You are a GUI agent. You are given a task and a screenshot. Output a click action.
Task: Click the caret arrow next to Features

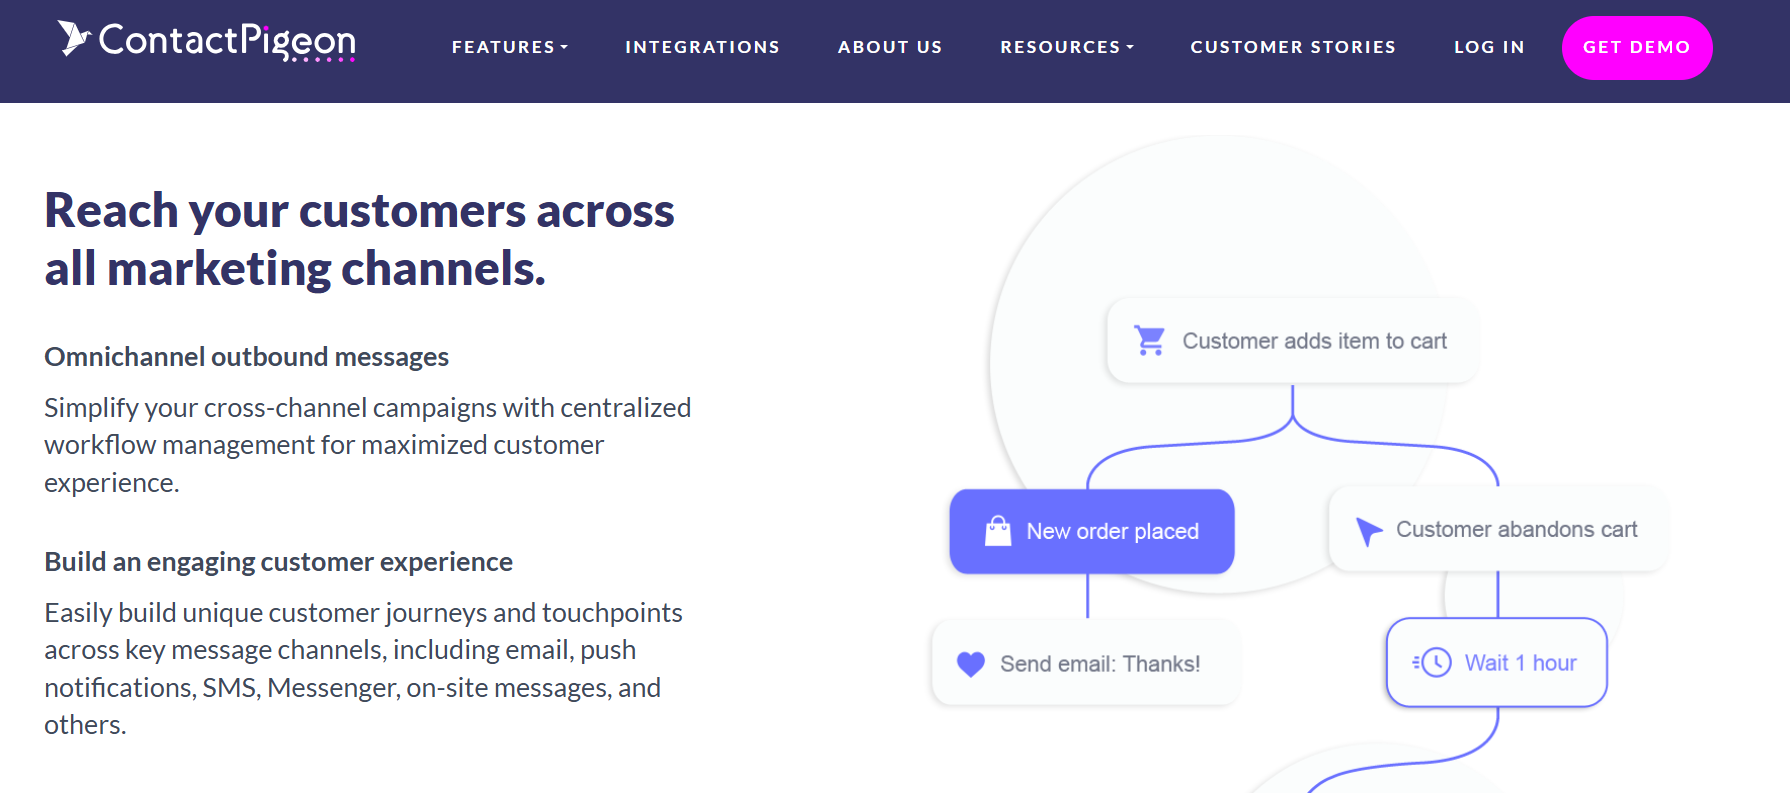tap(564, 47)
